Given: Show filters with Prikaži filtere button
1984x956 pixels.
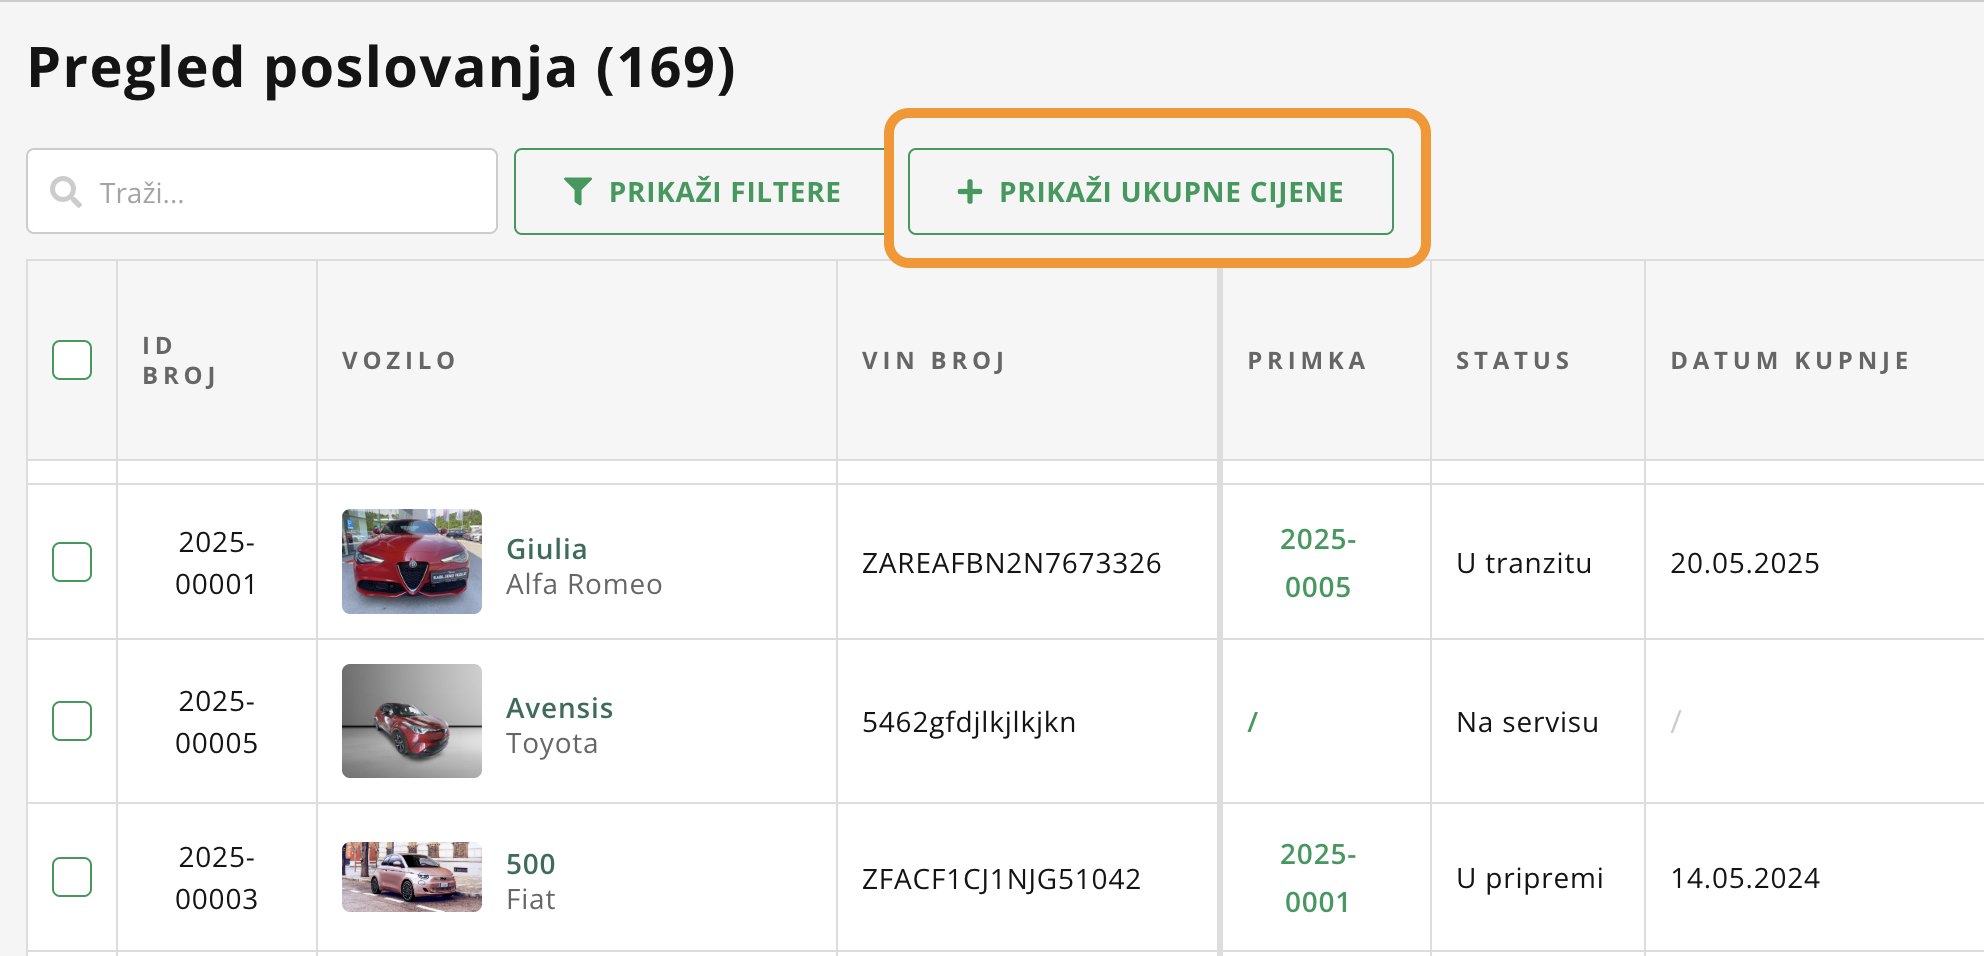Looking at the screenshot, I should pyautogui.click(x=702, y=192).
